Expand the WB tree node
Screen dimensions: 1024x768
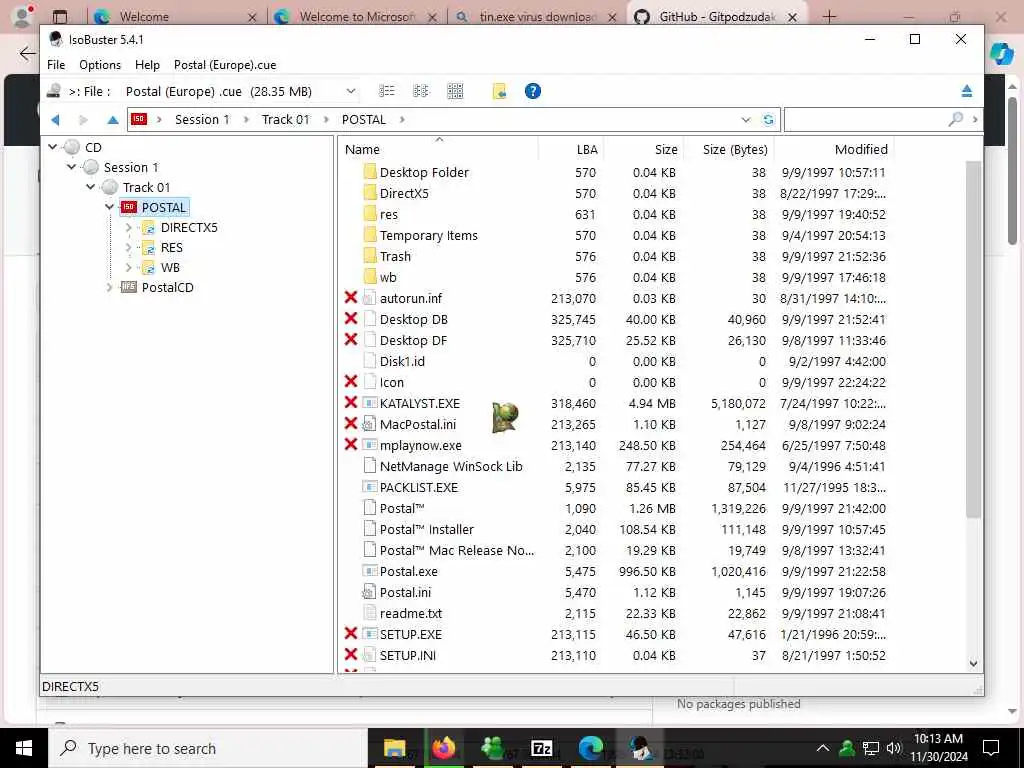click(128, 267)
